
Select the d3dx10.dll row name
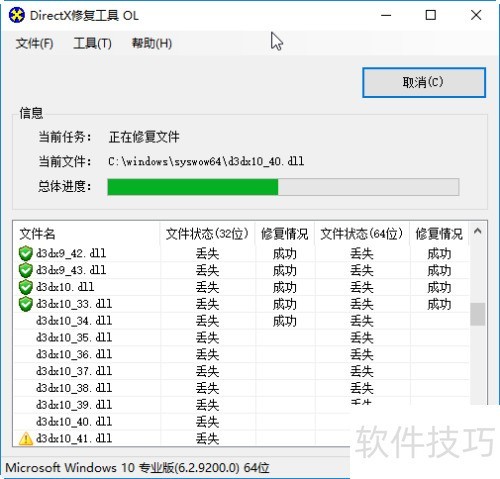(x=65, y=287)
